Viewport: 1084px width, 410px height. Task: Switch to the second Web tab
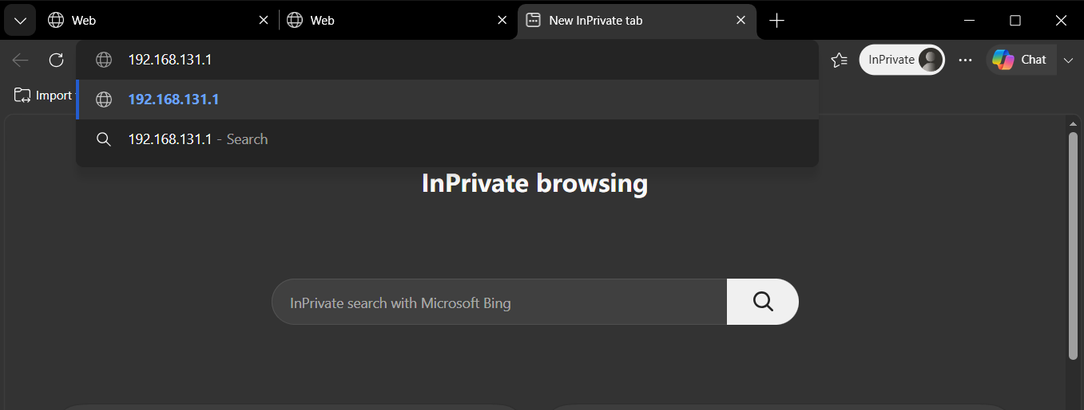397,21
